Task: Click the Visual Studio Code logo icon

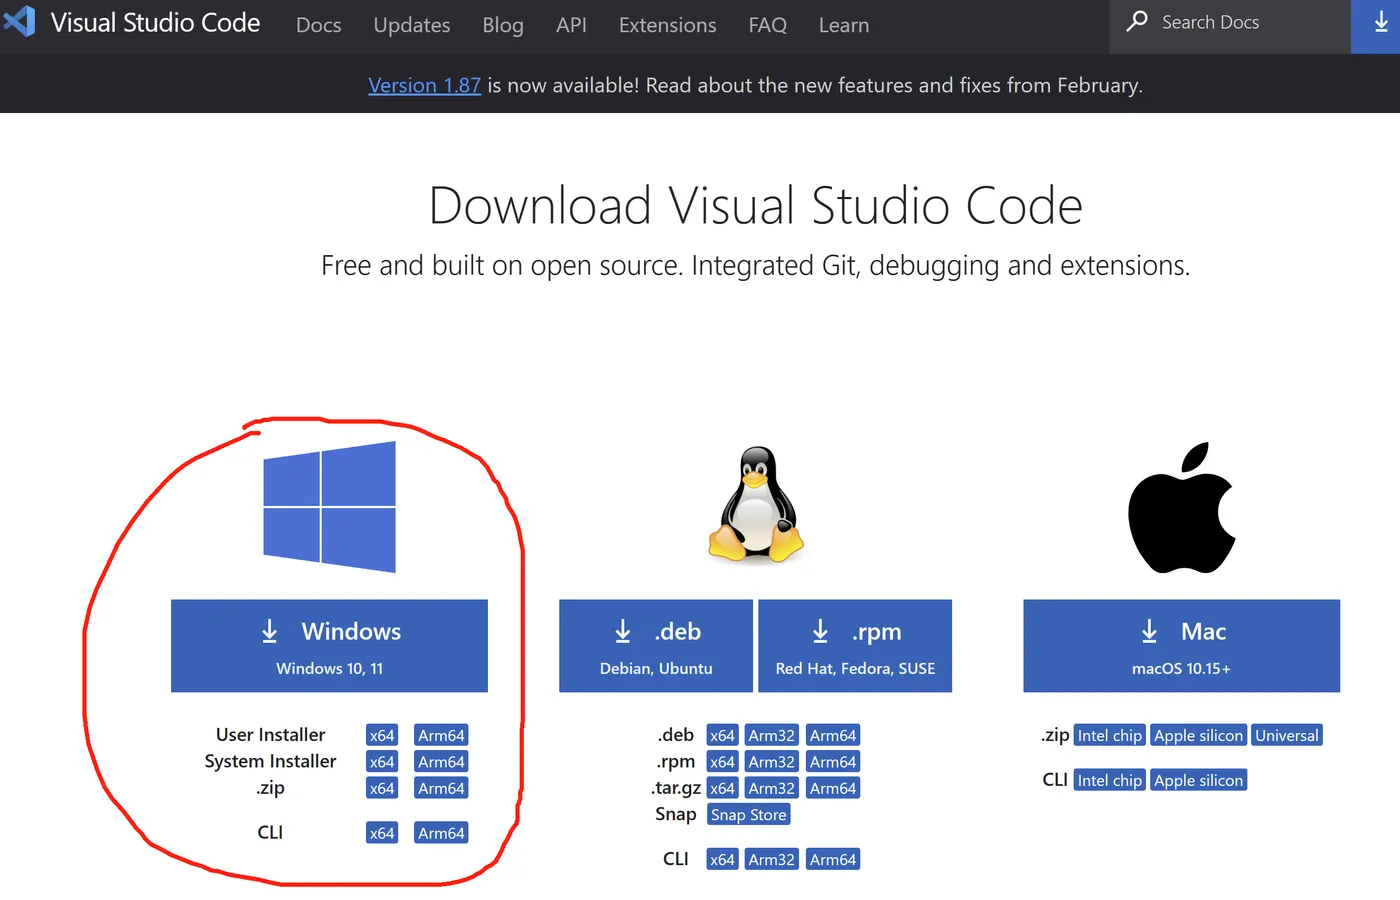Action: coord(20,21)
